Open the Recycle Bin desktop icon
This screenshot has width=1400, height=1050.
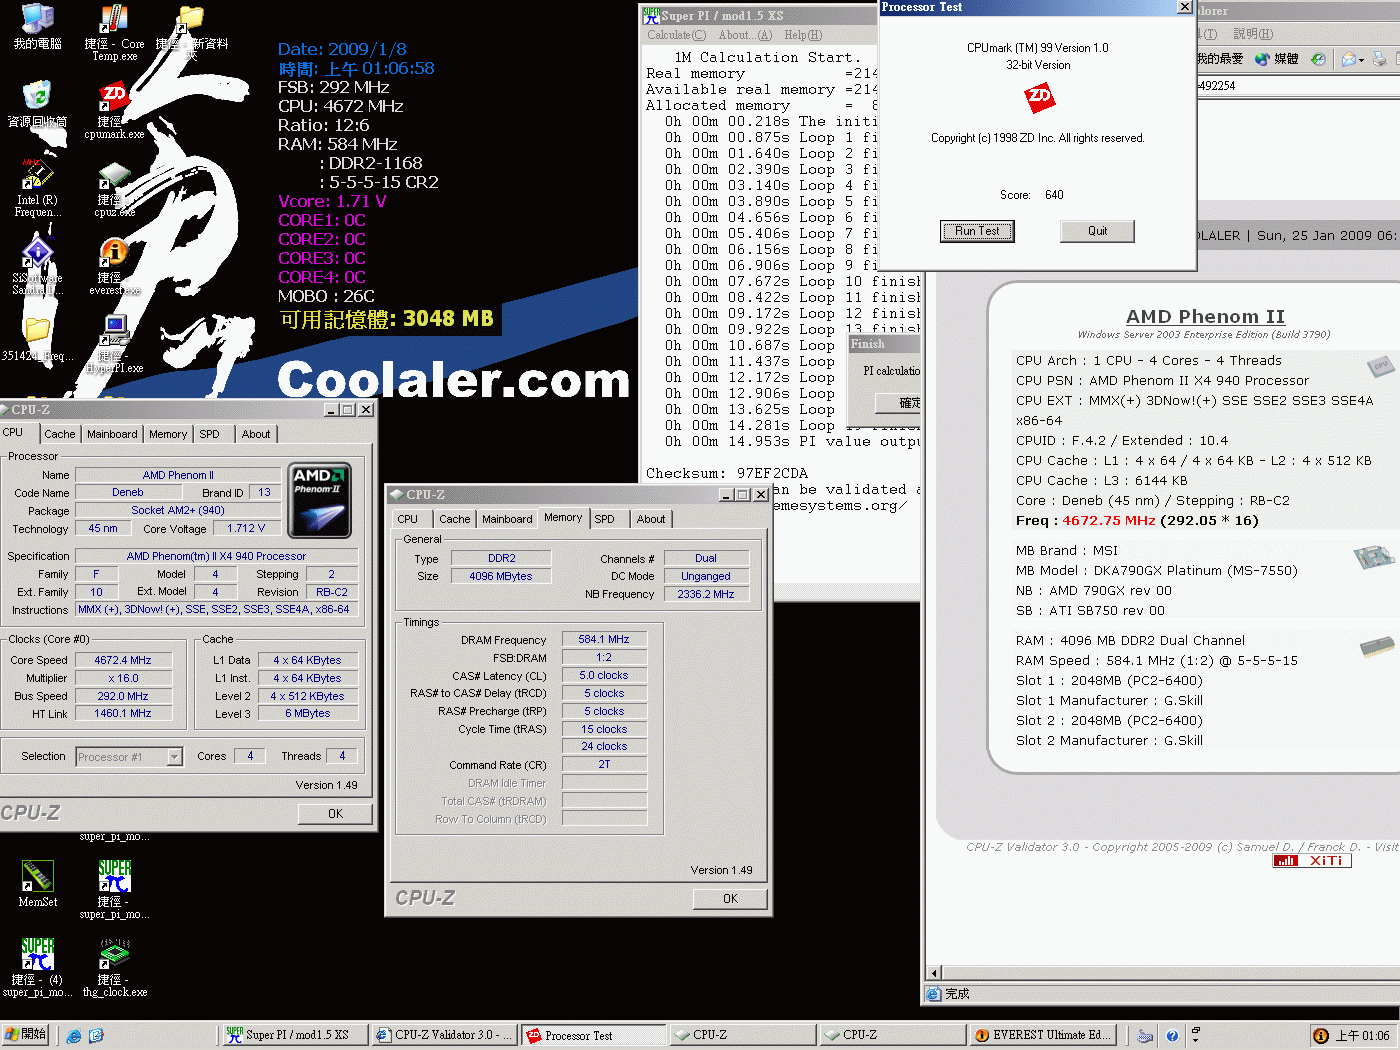(x=38, y=97)
